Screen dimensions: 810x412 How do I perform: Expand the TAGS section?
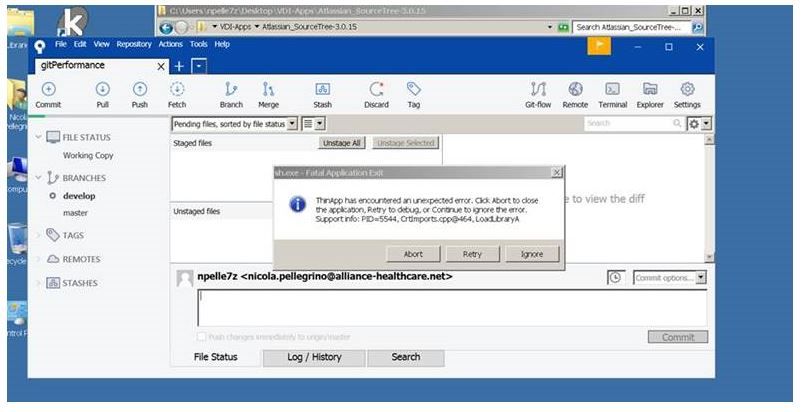click(x=38, y=235)
